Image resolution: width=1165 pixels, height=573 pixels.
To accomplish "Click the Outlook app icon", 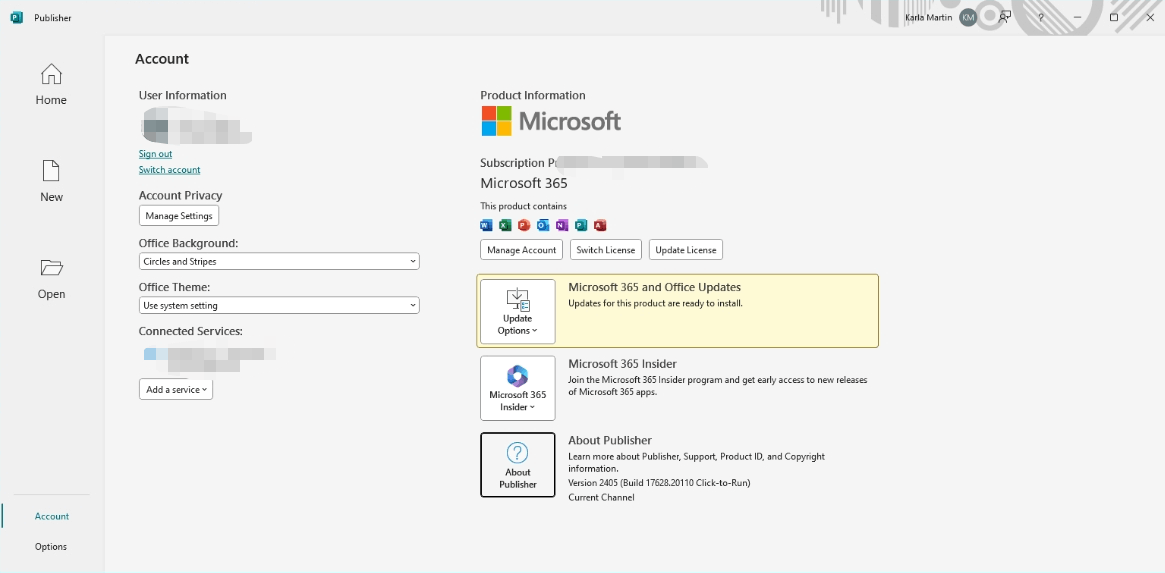I will (543, 225).
